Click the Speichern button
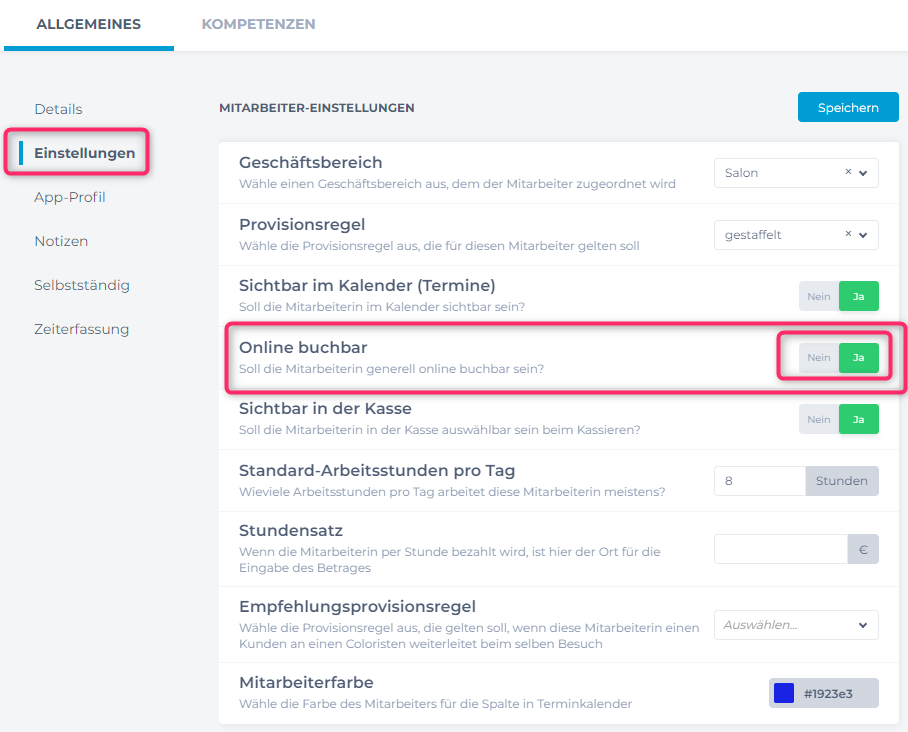The width and height of the screenshot is (908, 732). (x=848, y=107)
